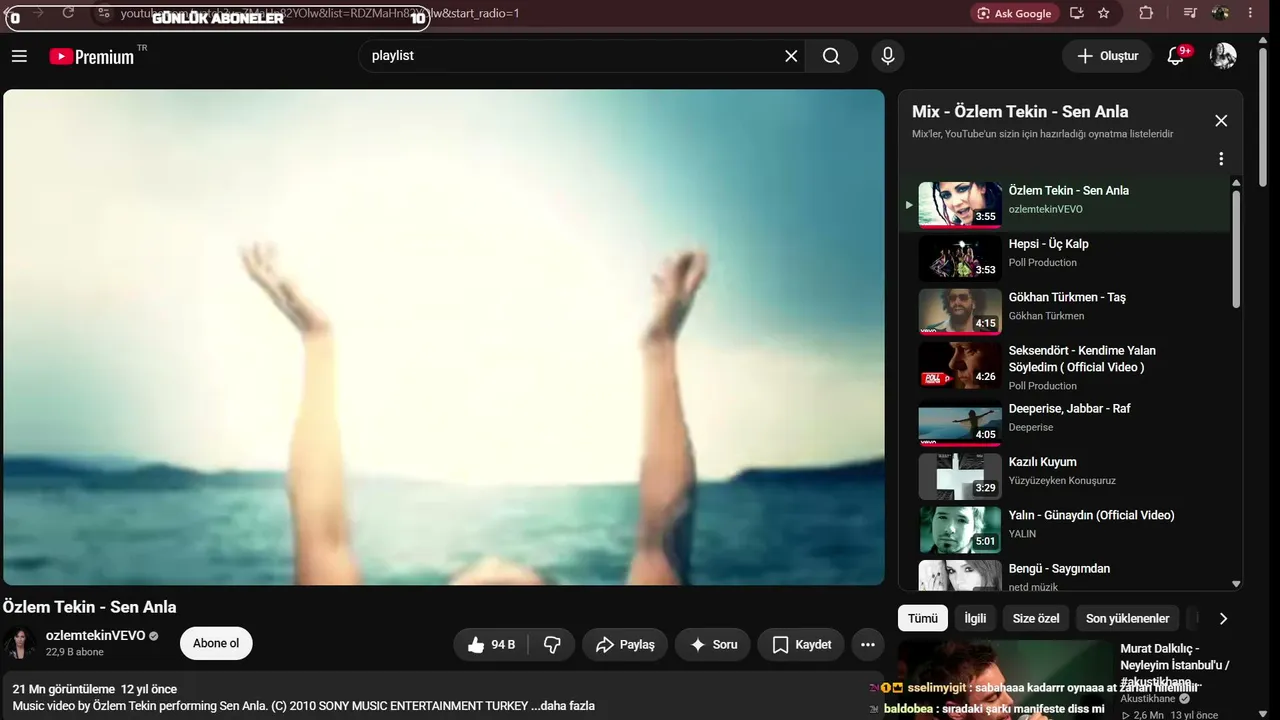This screenshot has width=1280, height=720.
Task: Subscribe with the Abone ol button
Action: pyautogui.click(x=216, y=644)
